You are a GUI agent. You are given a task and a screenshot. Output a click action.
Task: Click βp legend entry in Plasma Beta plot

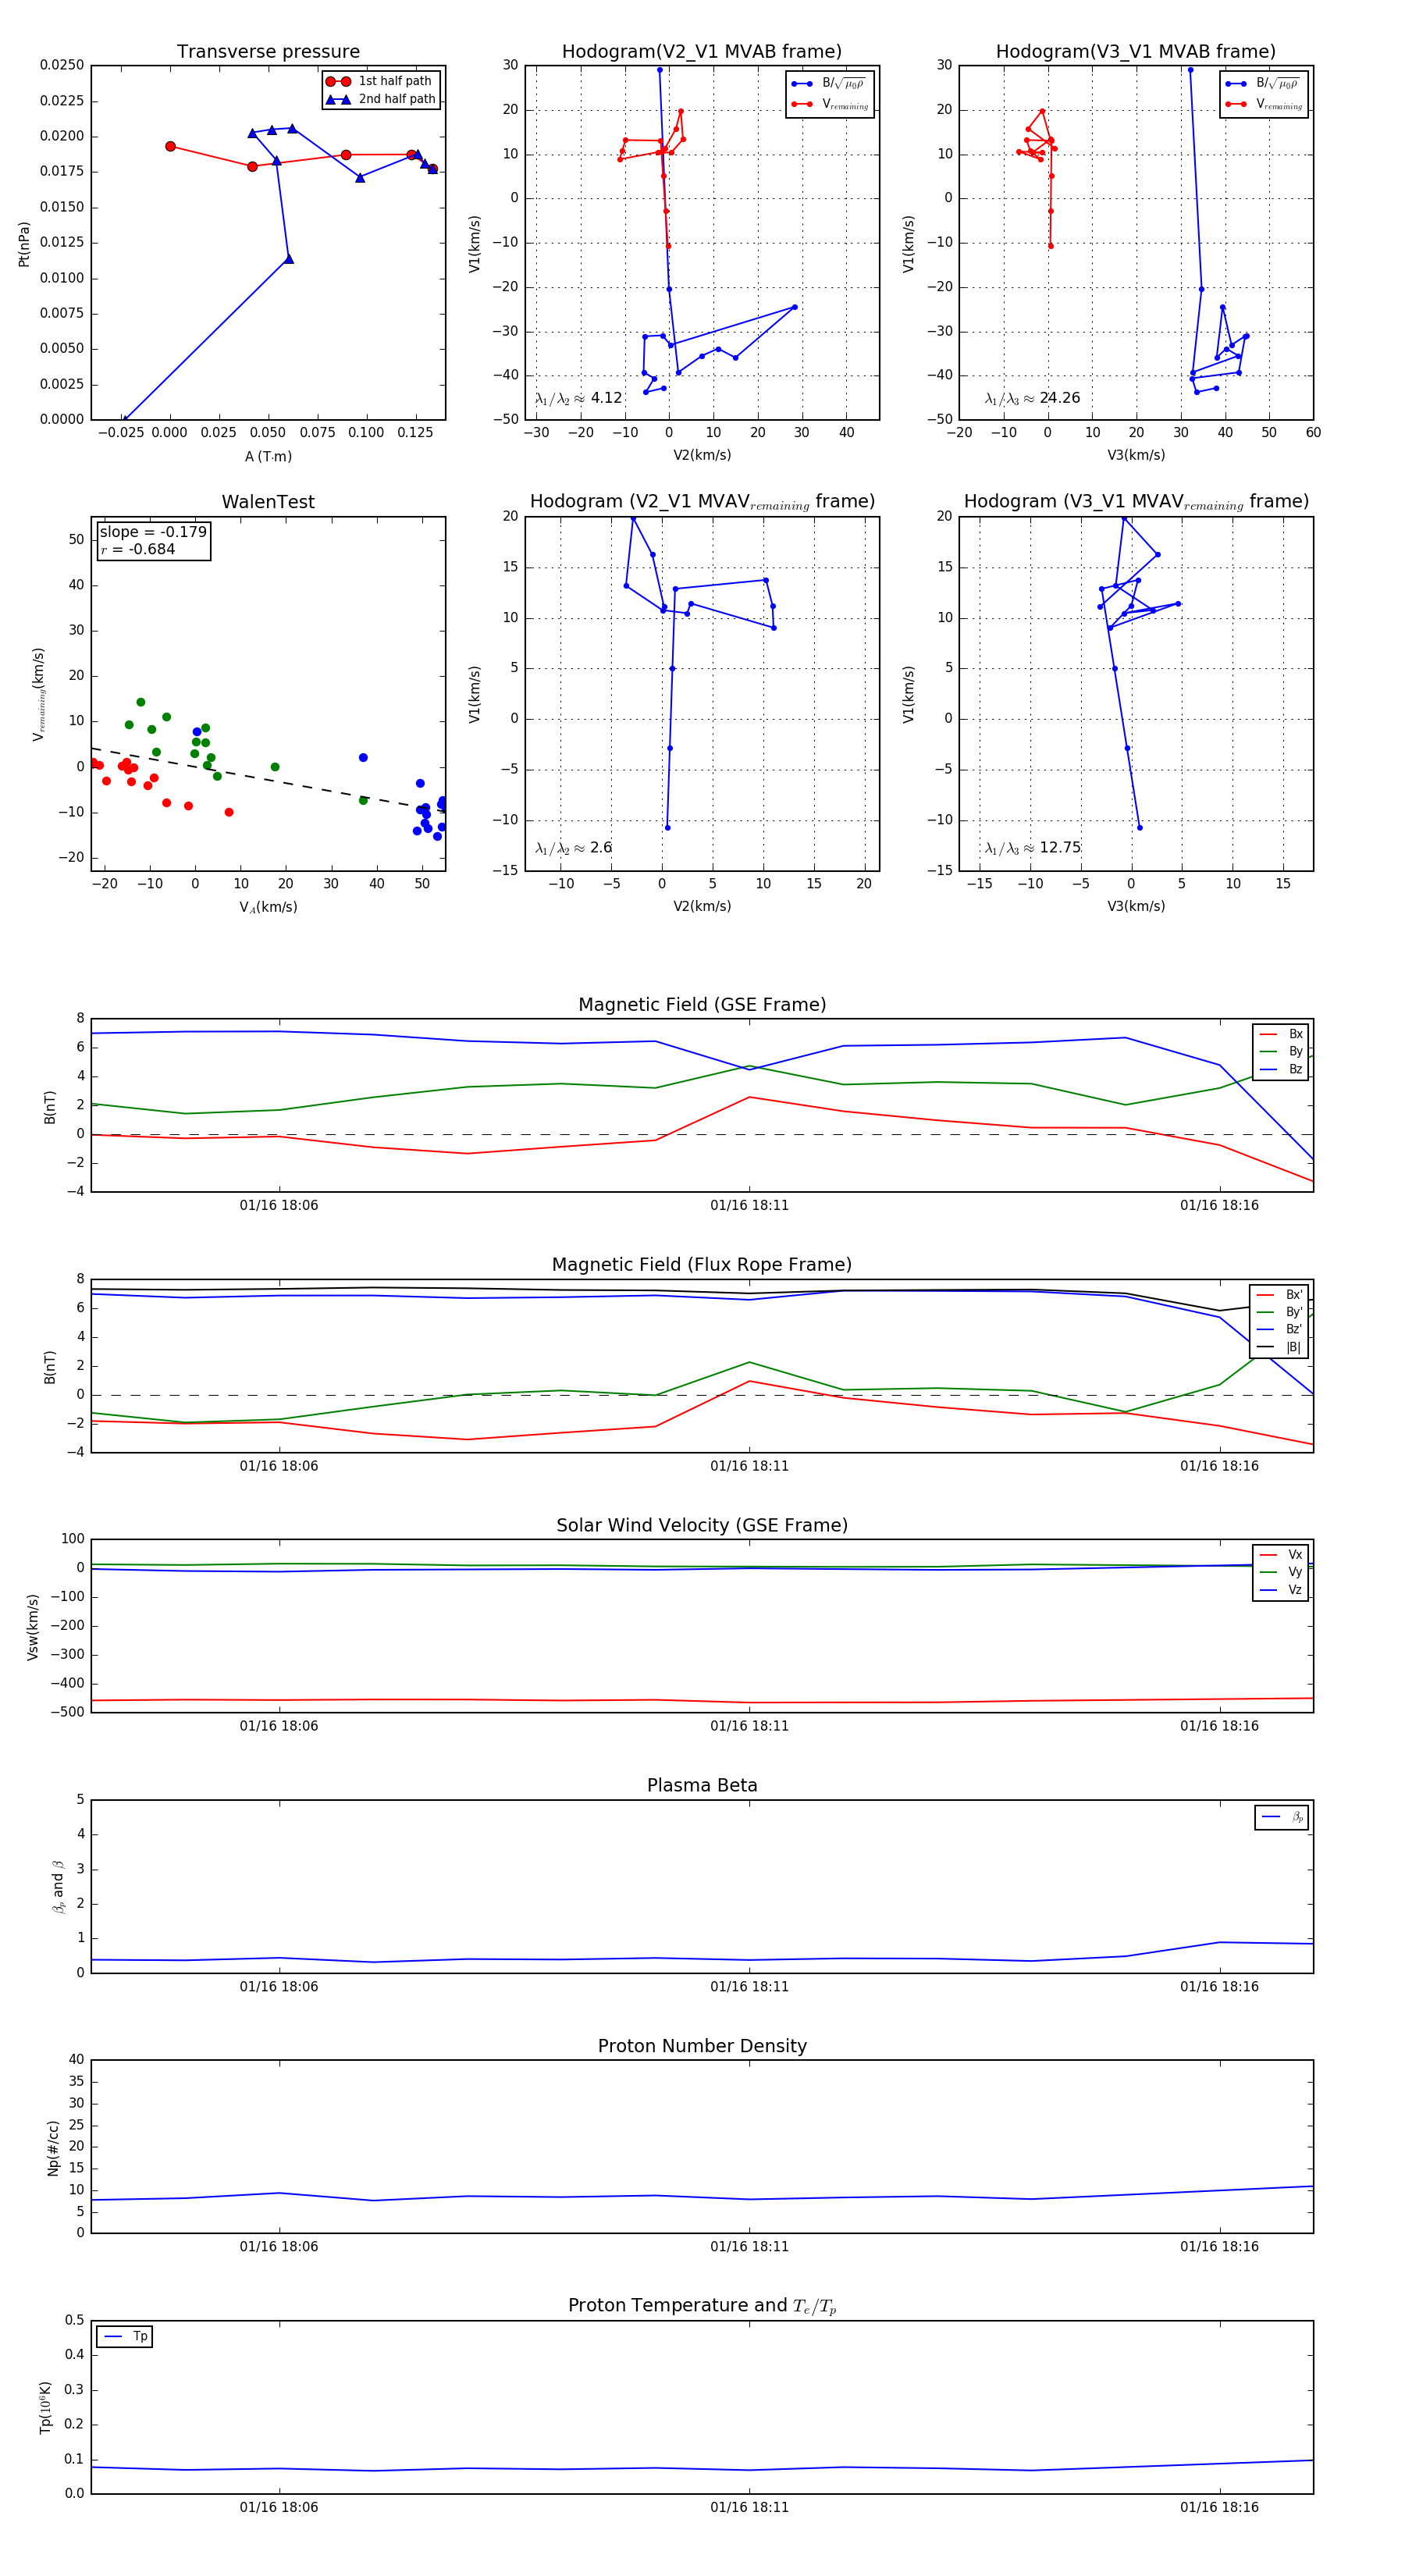pos(1282,1817)
